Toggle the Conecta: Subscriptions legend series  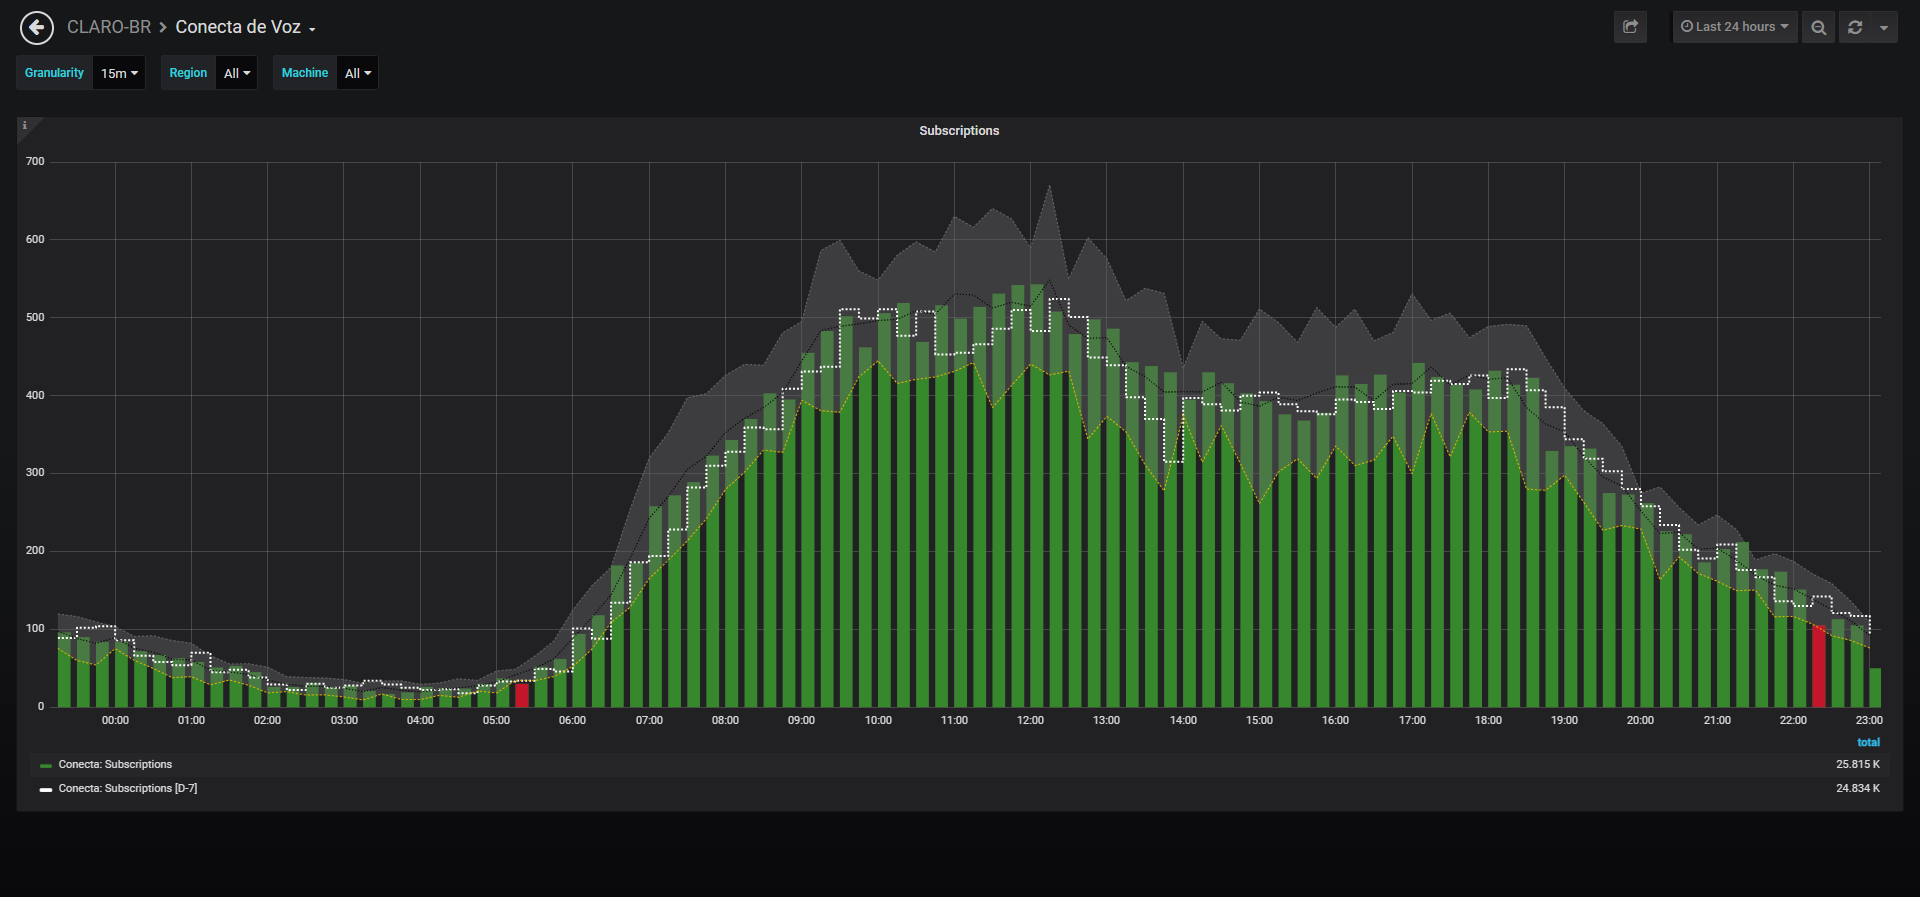(115, 765)
